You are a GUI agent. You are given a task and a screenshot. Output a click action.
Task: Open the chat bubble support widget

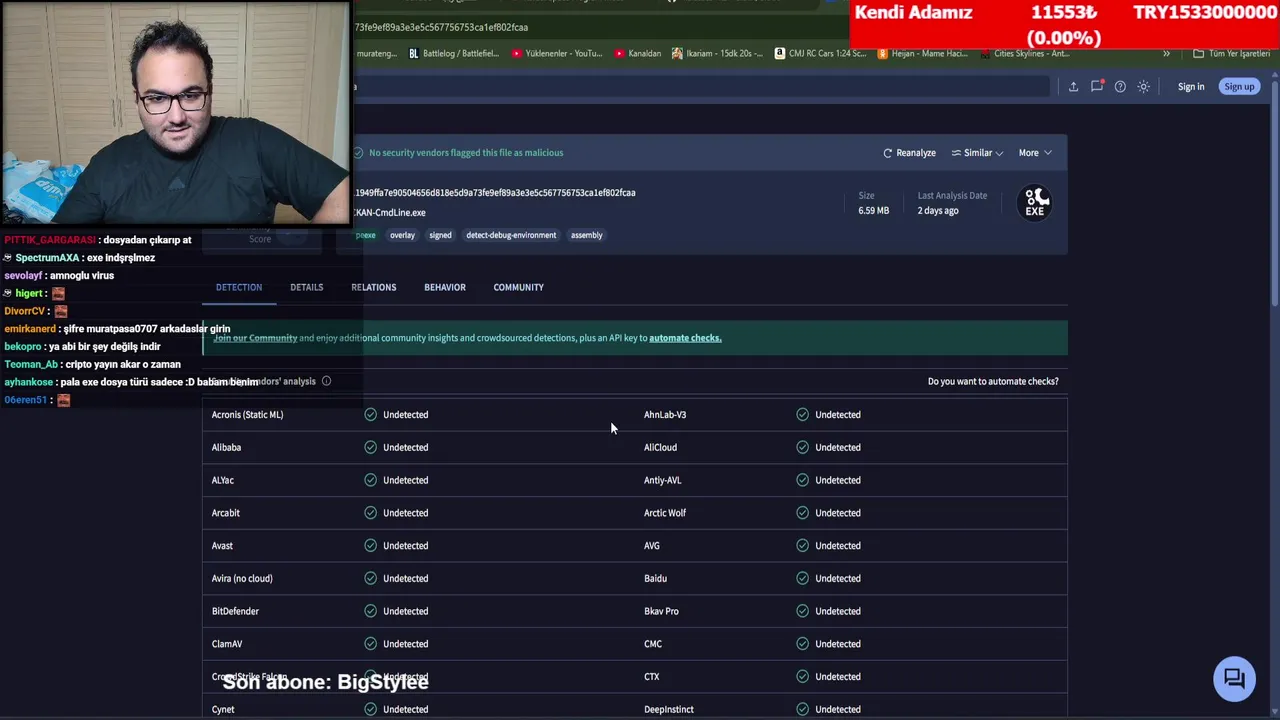pos(1234,679)
